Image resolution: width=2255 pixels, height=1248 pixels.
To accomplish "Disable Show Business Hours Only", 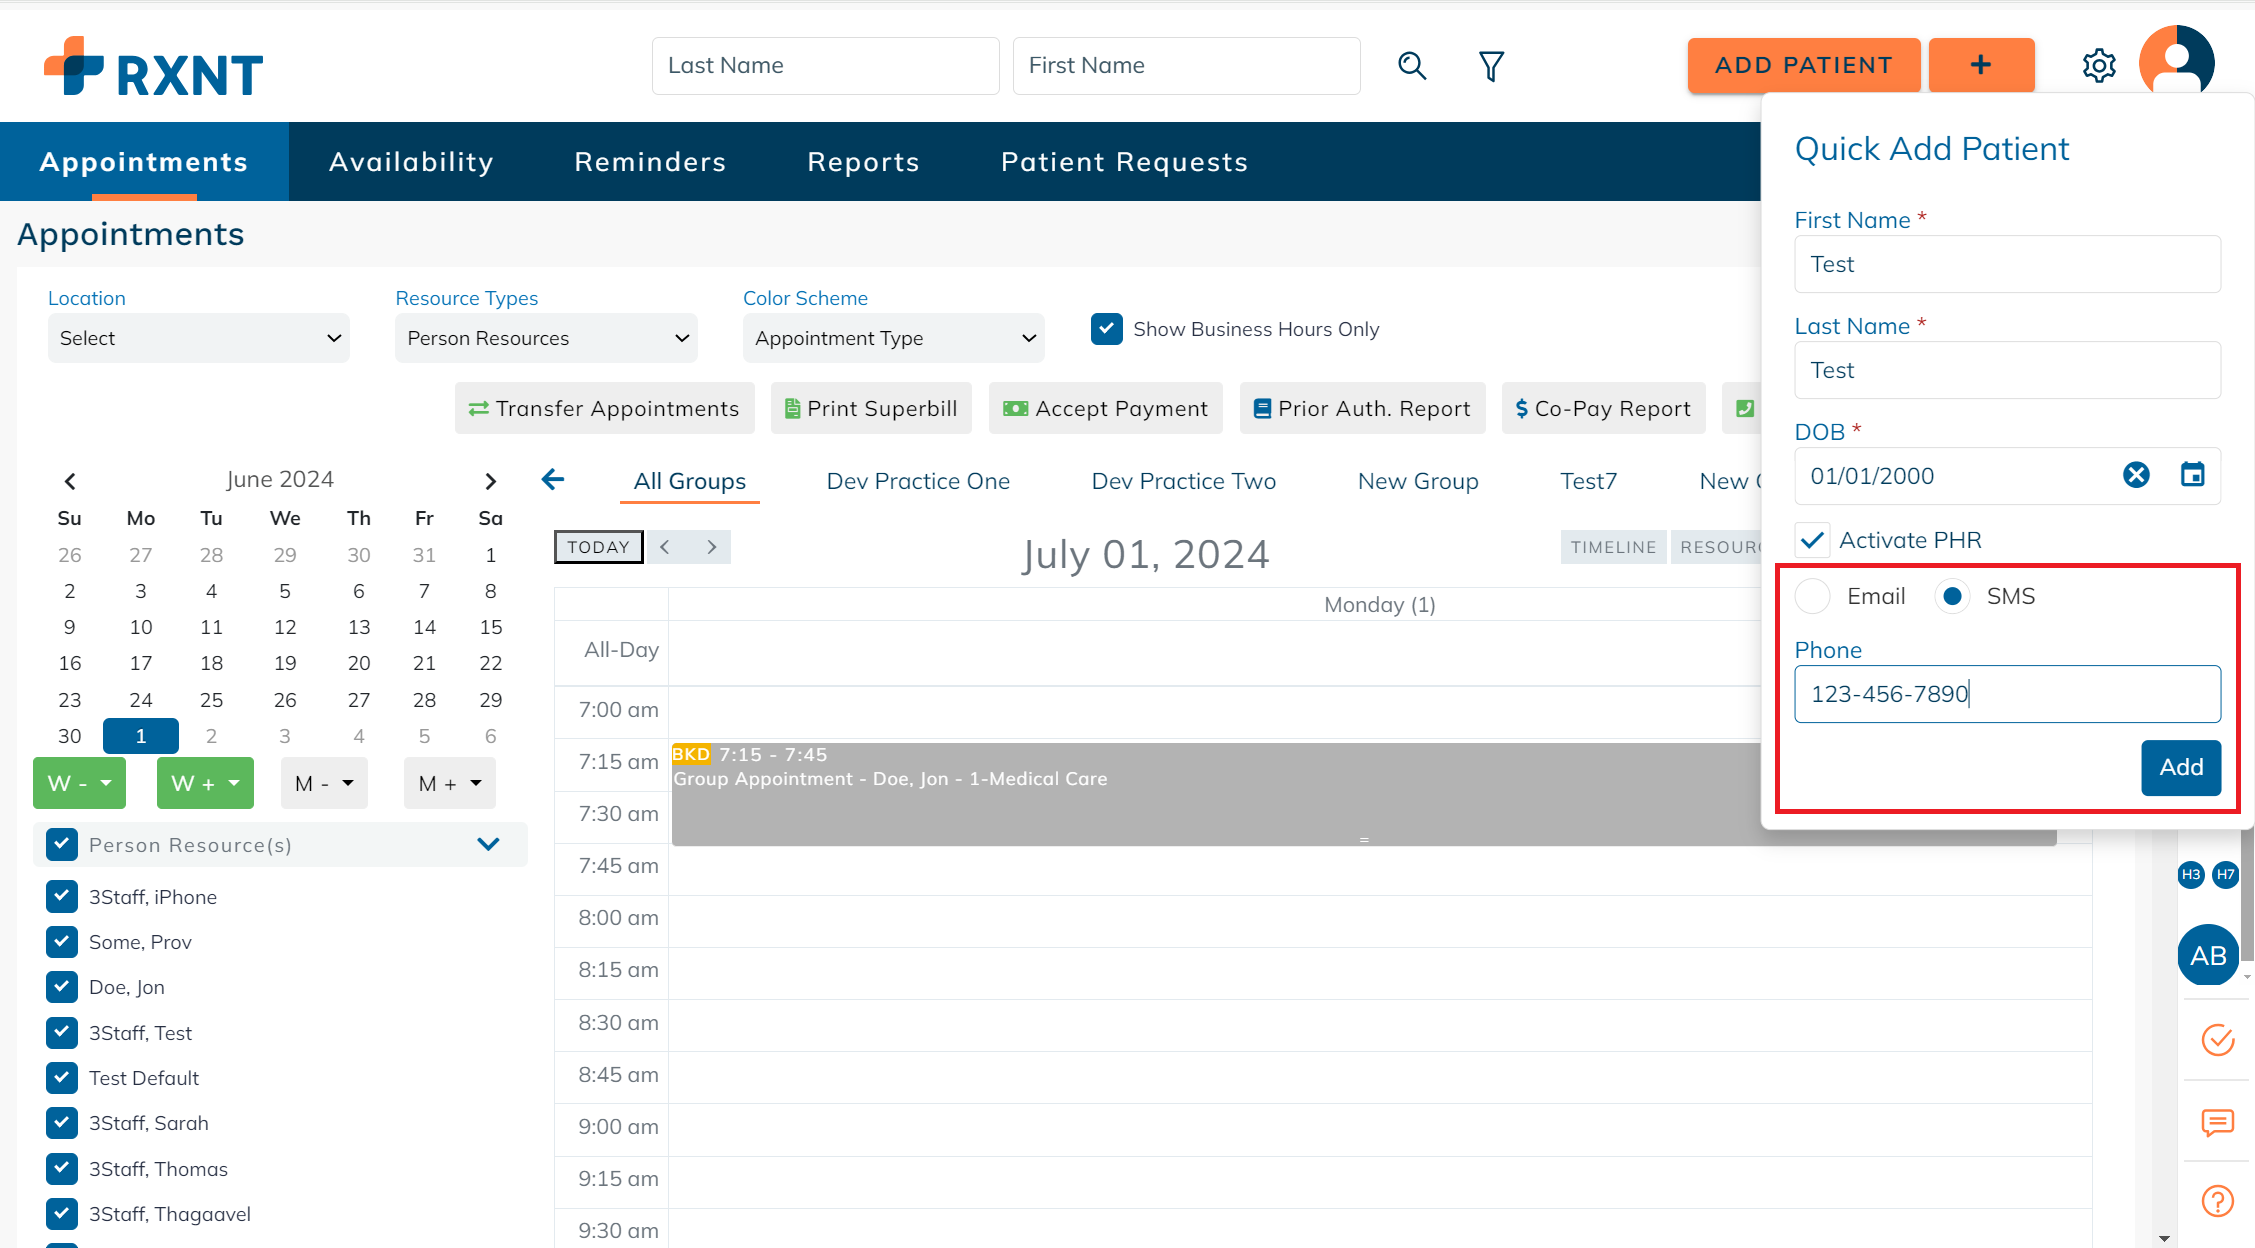I will point(1106,328).
